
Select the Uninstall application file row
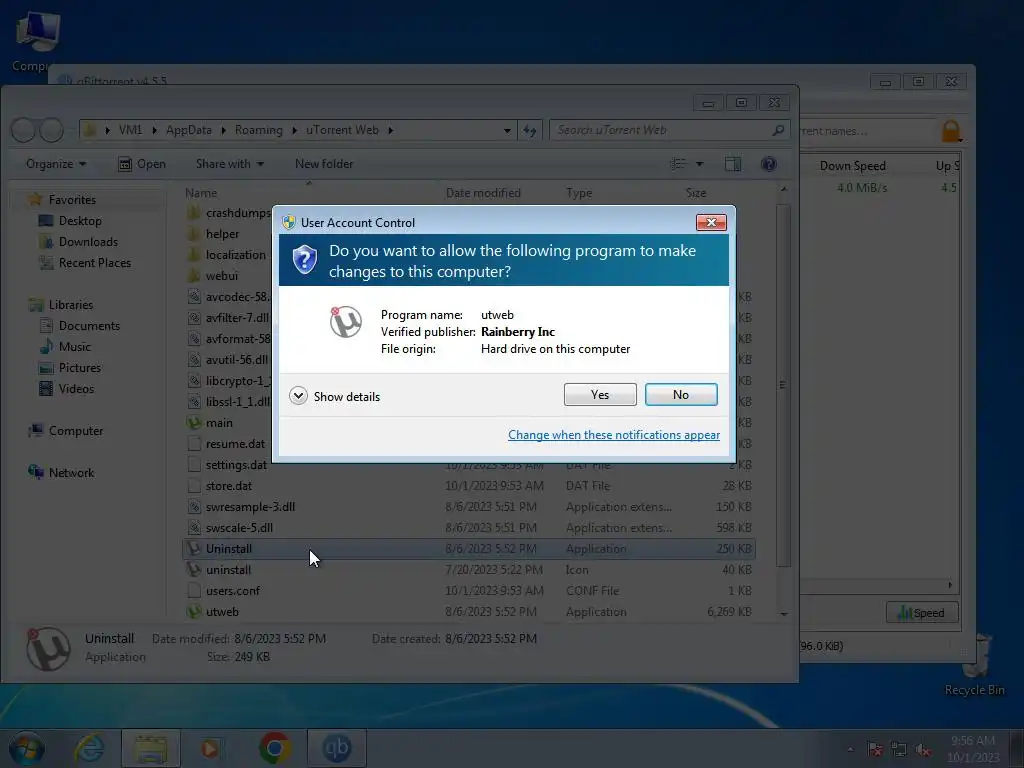tap(469, 549)
